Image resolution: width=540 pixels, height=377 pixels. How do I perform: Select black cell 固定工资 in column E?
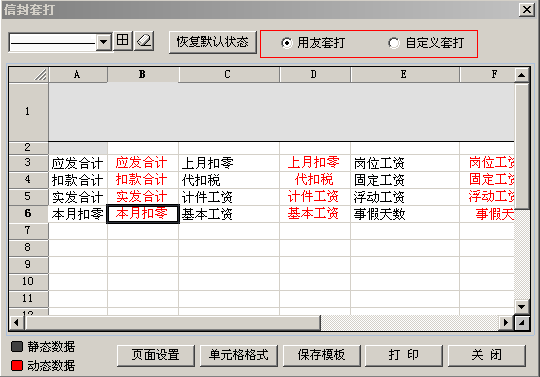point(404,180)
